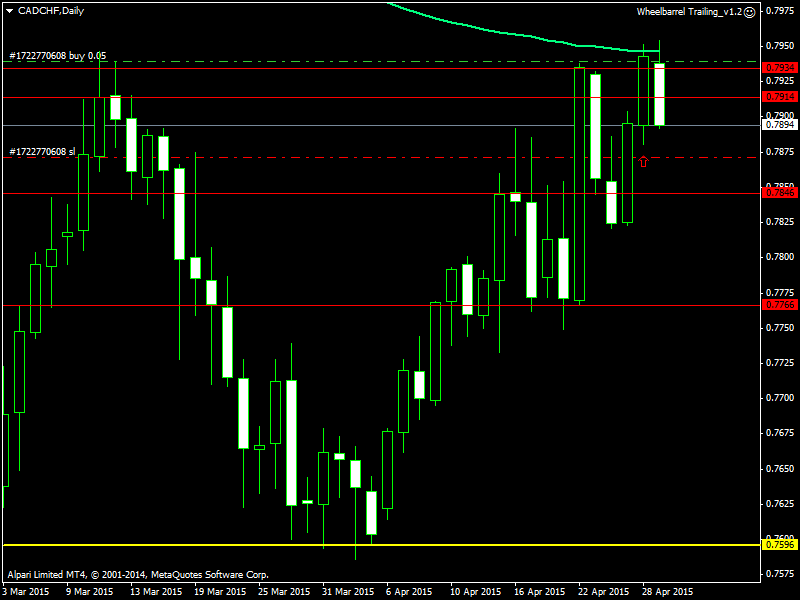Viewport: 800px width, 600px height.
Task: Click the red up-arrow marker on the chart
Action: tap(643, 161)
